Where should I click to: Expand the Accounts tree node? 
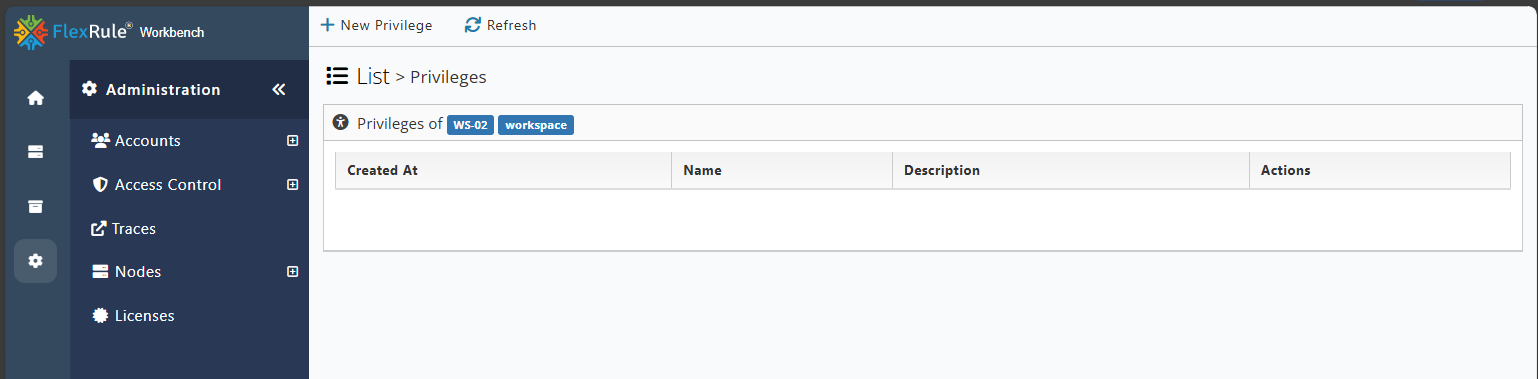[x=293, y=141]
